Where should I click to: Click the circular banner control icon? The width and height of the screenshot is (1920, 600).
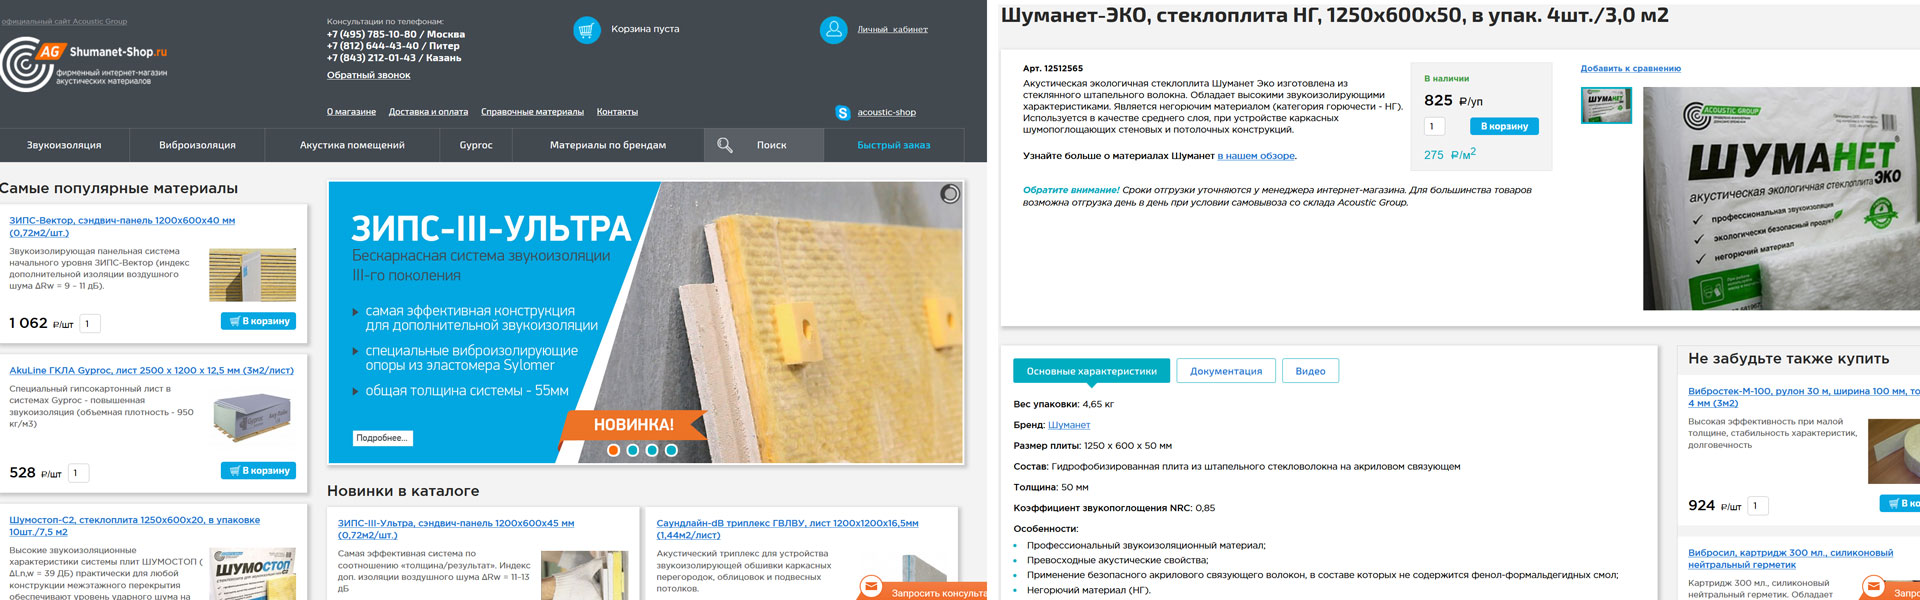[x=950, y=194]
